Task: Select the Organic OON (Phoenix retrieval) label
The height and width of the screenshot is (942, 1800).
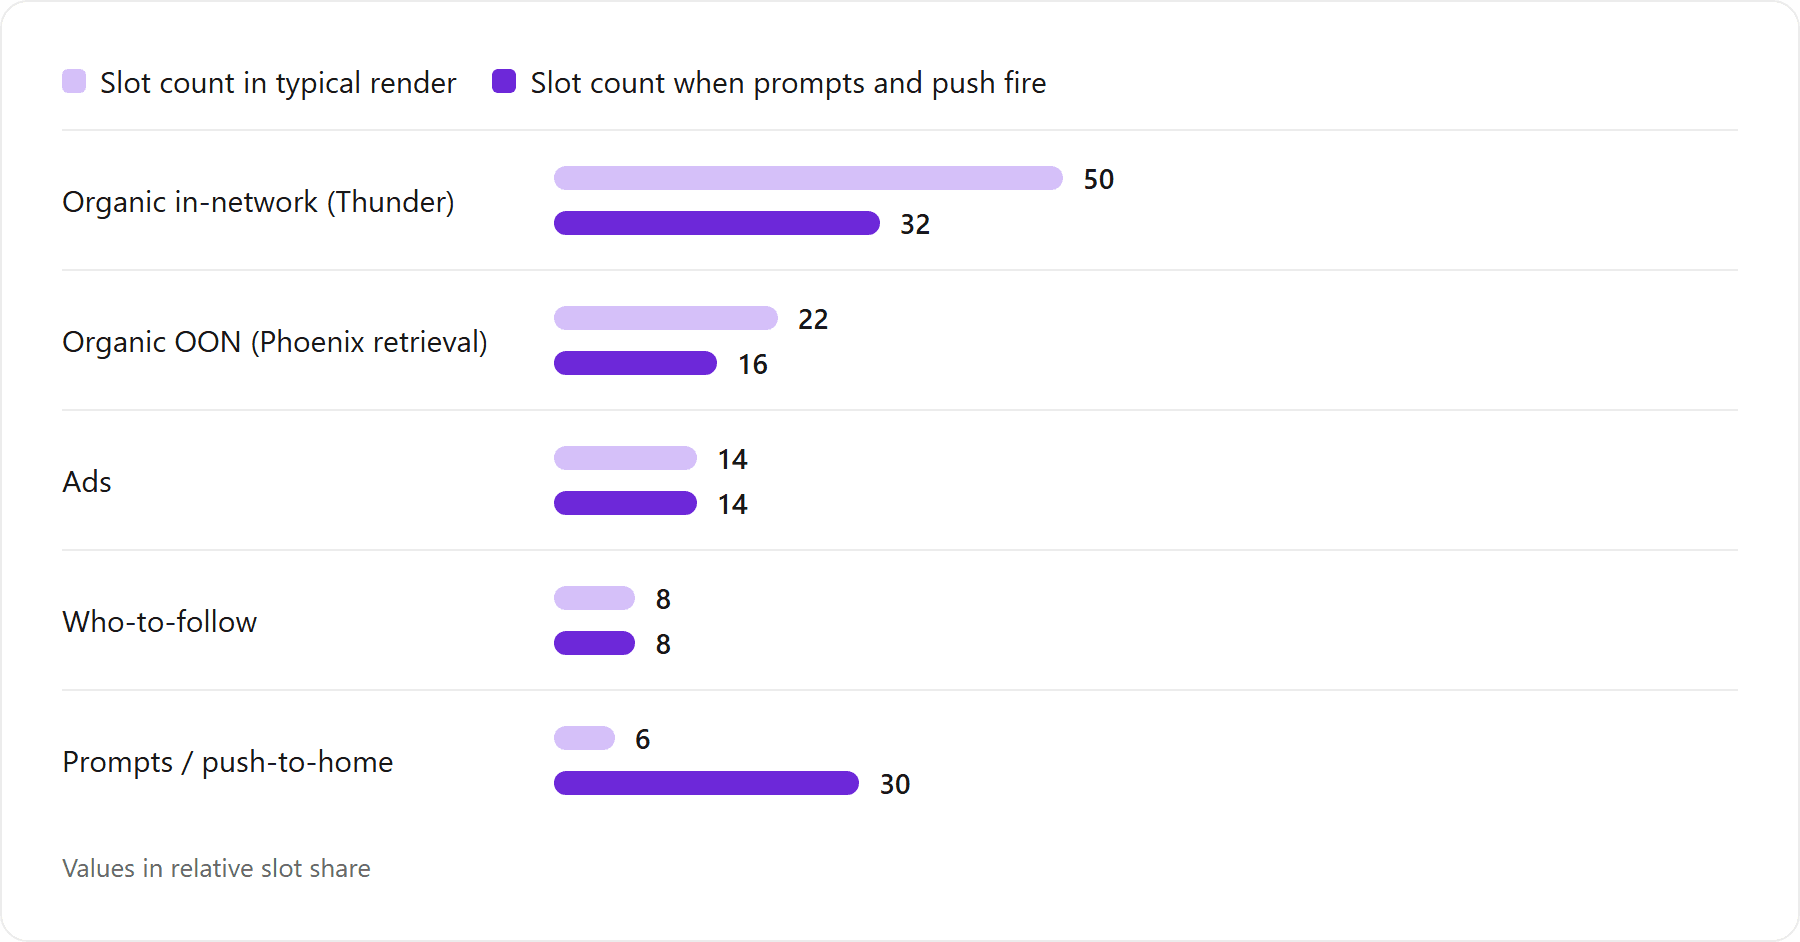Action: [275, 342]
